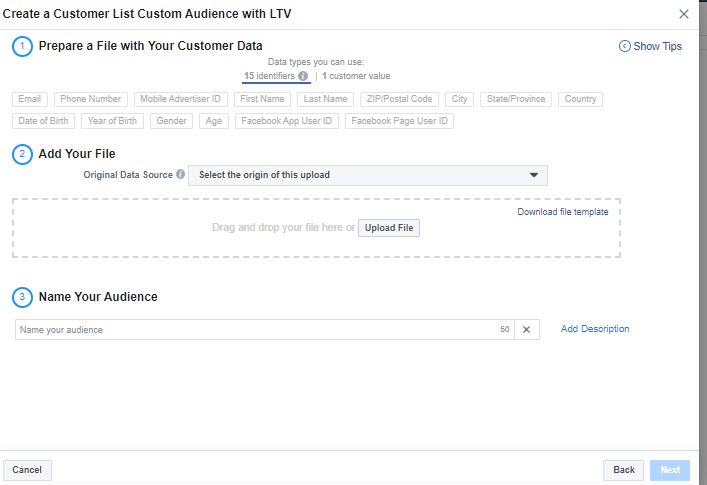Switch to the 1 customer value tab
707x485 pixels.
(x=356, y=76)
